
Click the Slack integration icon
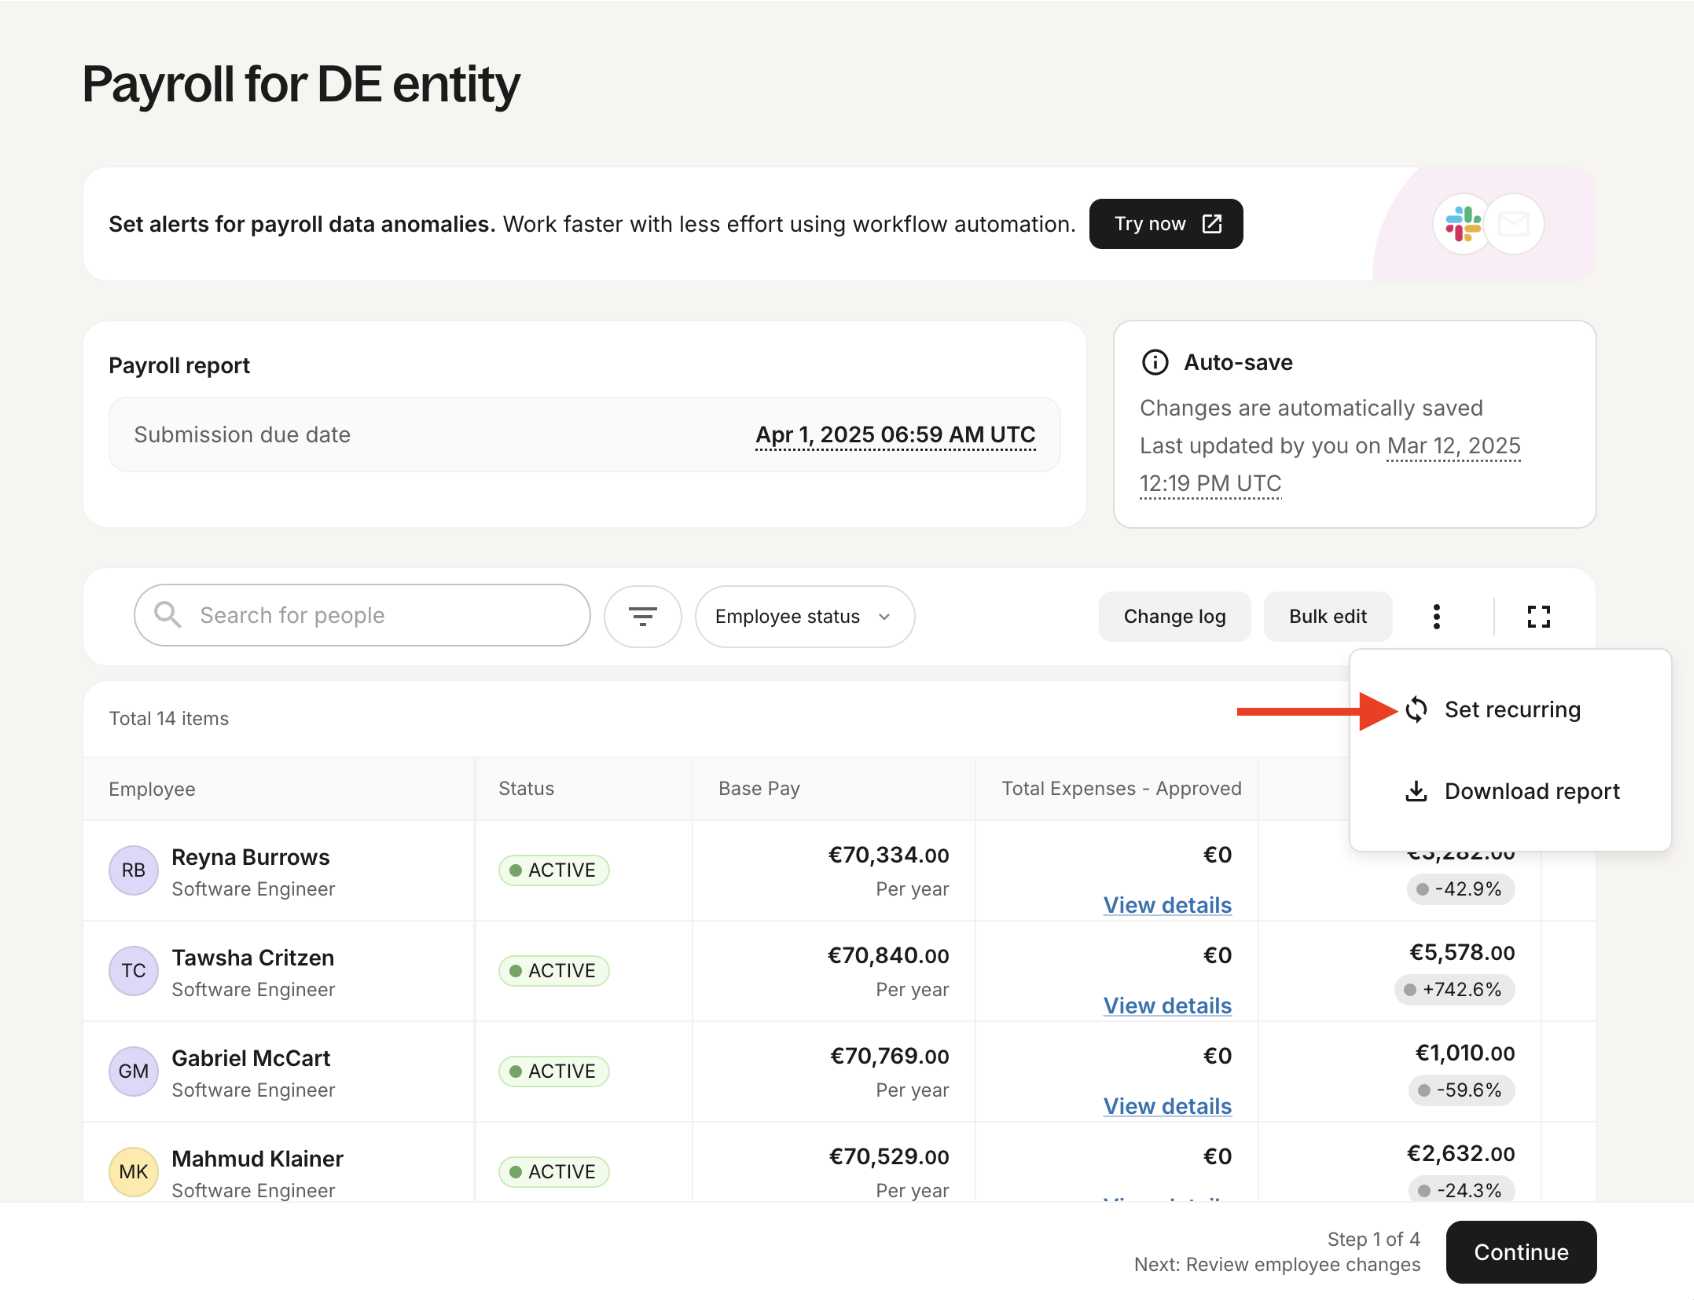(x=1462, y=224)
